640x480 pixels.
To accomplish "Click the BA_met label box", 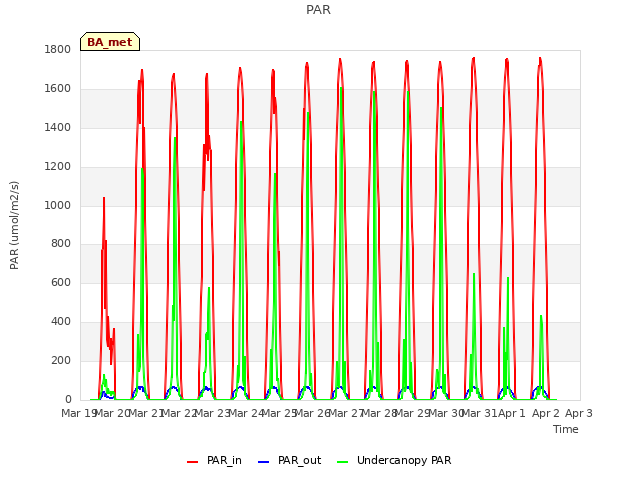I will point(110,42).
